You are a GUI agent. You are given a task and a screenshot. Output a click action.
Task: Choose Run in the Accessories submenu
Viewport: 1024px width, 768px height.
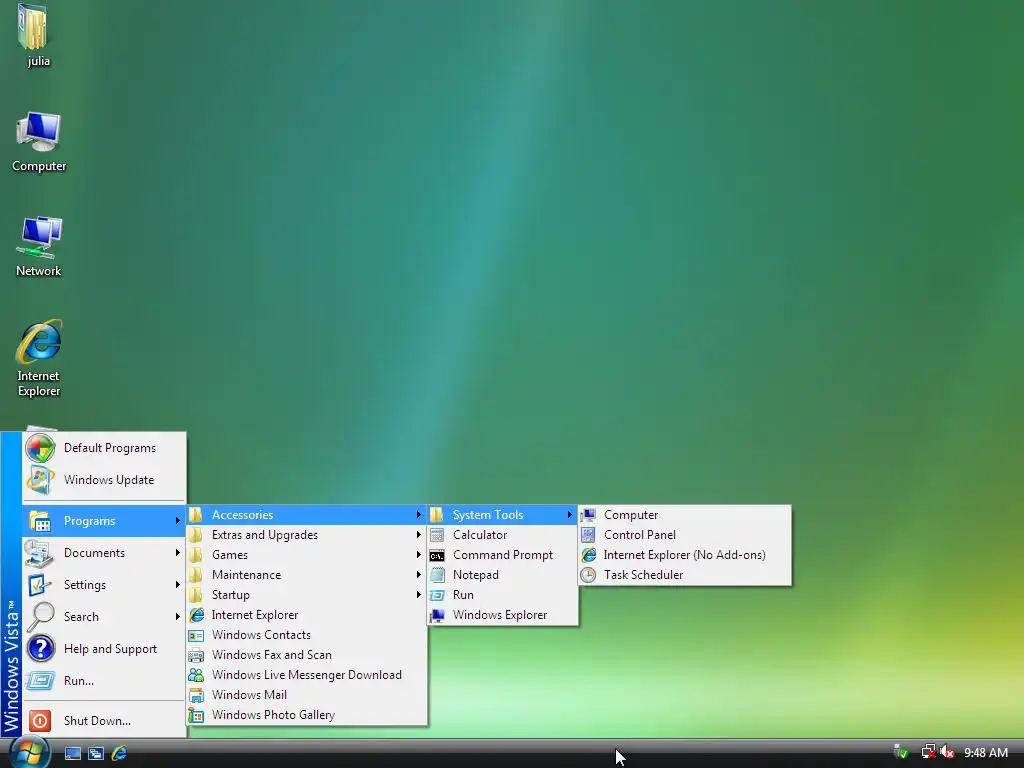click(x=502, y=595)
